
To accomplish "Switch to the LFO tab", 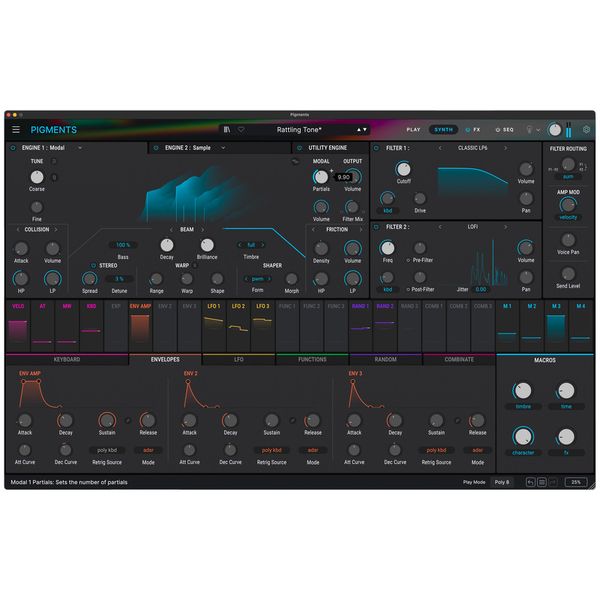I will click(x=238, y=359).
